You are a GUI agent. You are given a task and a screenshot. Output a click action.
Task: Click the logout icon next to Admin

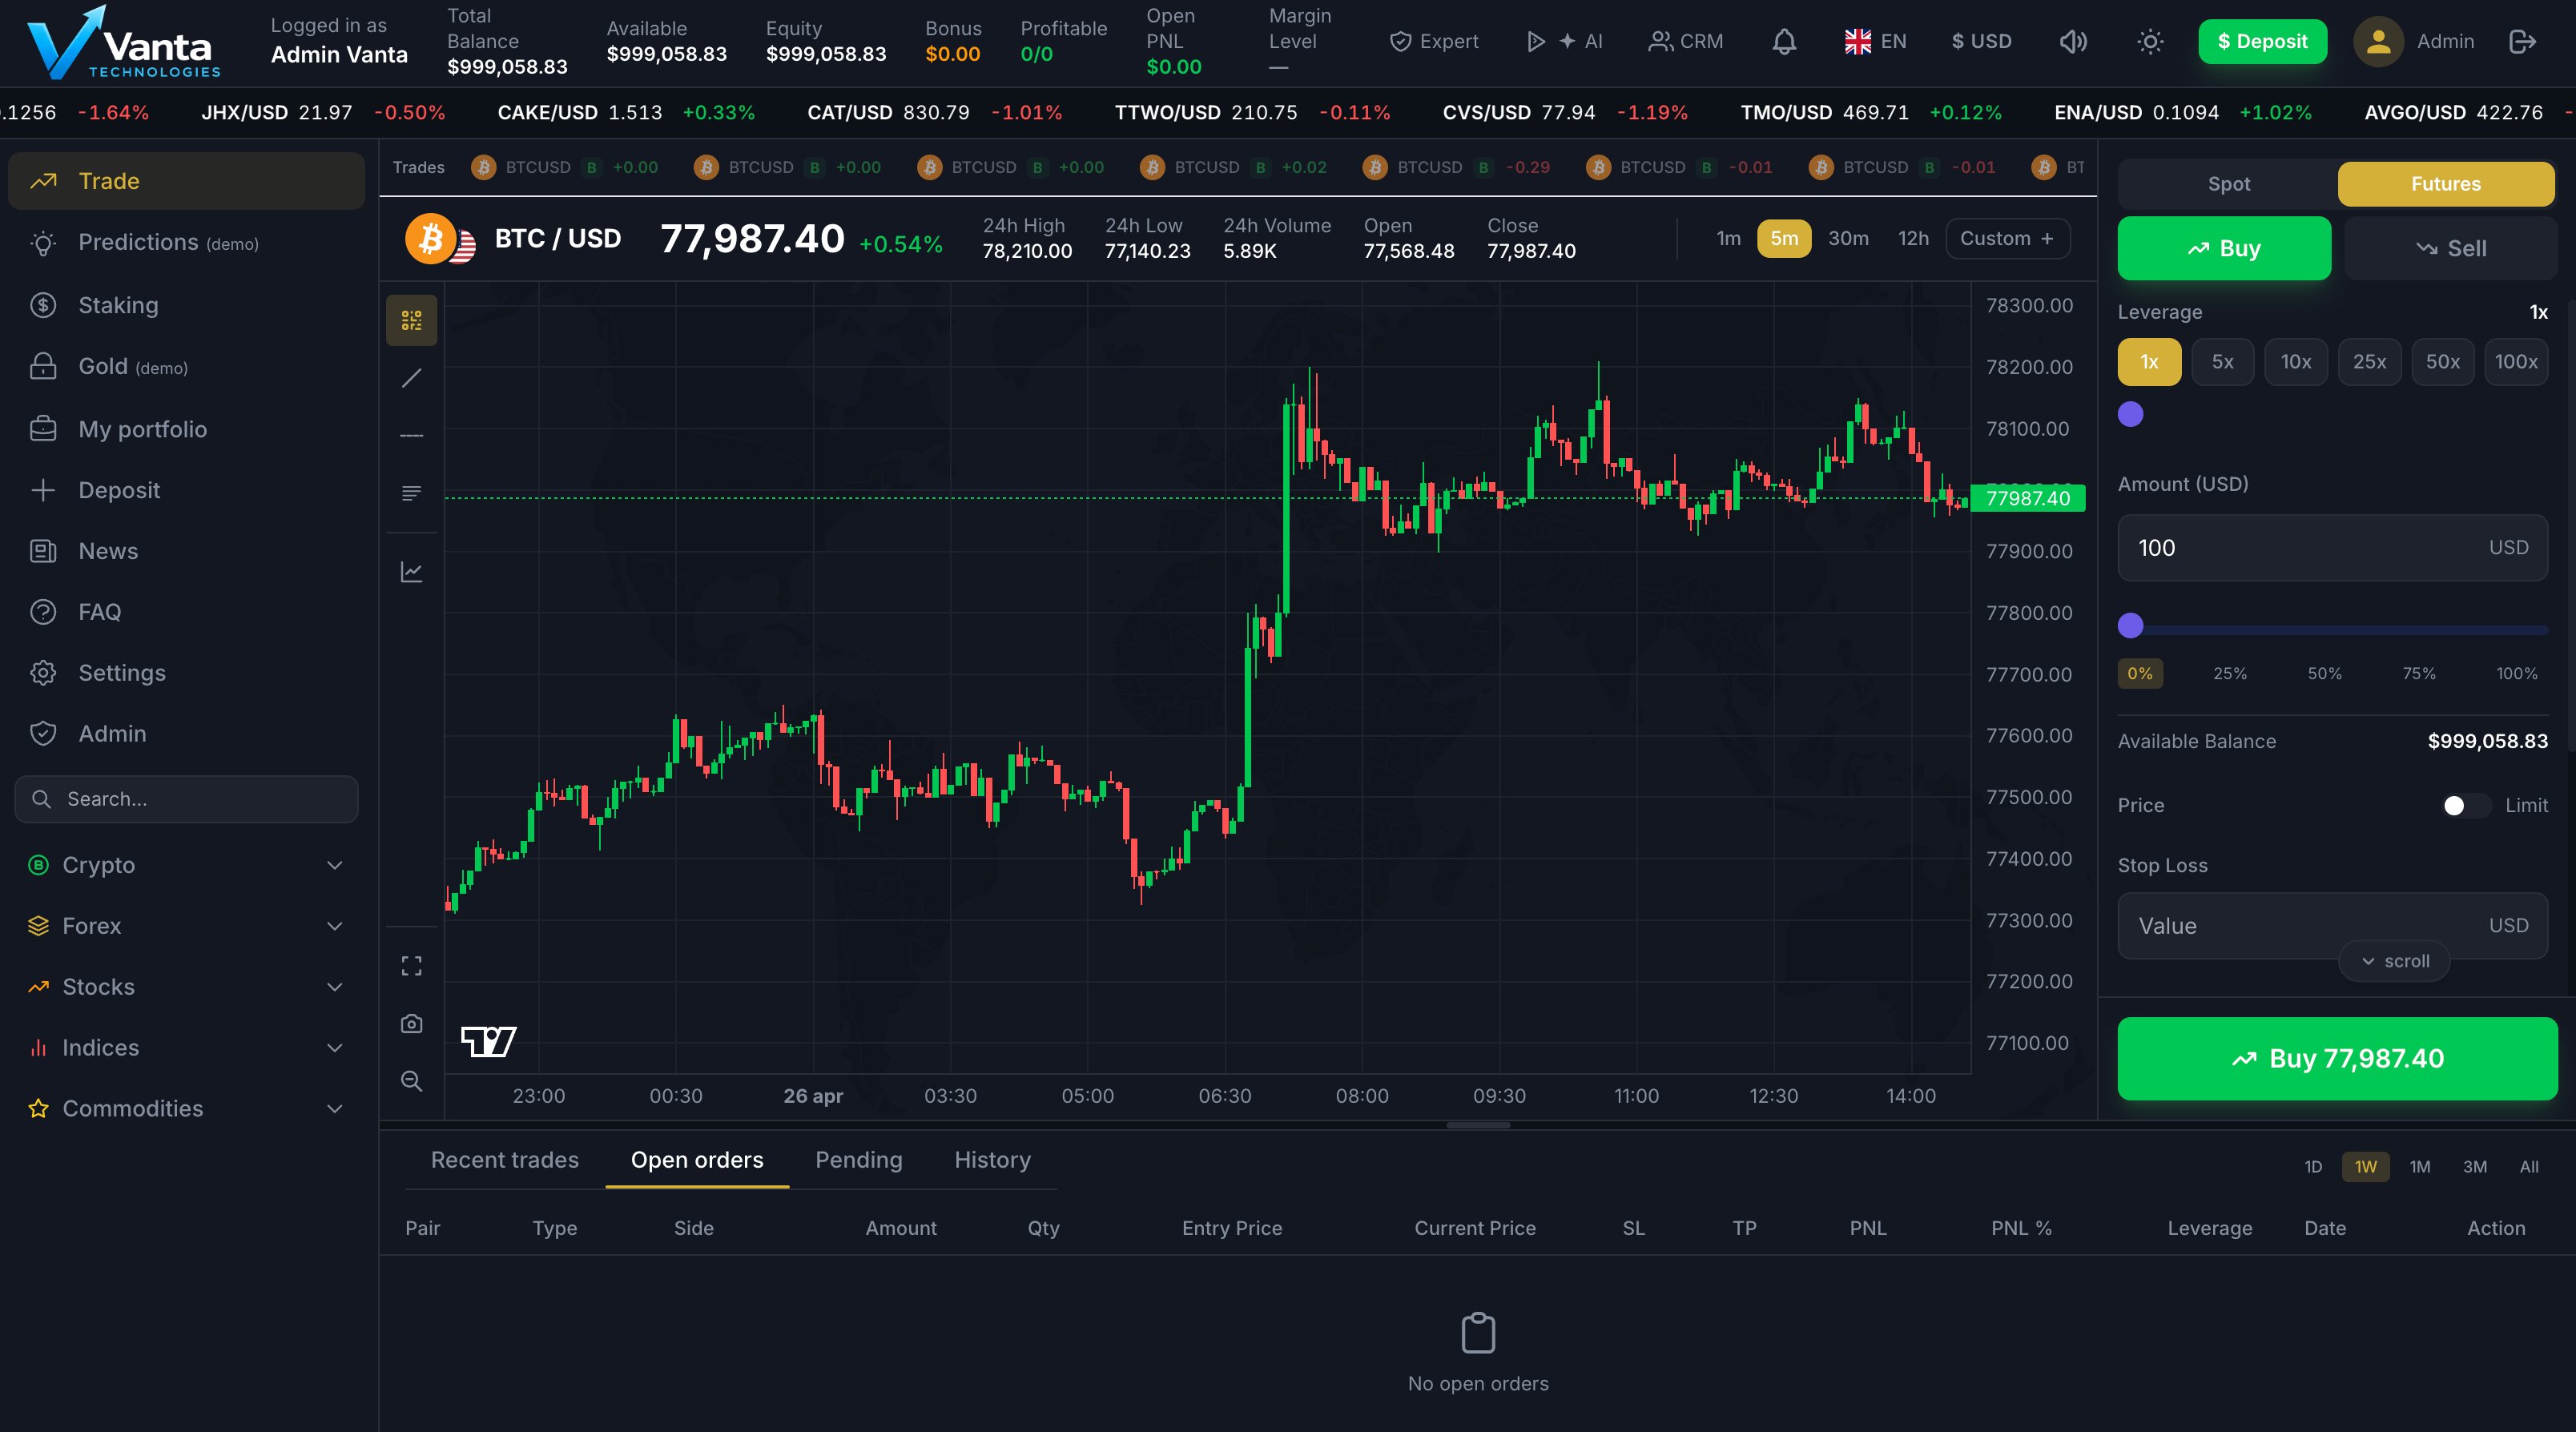(2523, 41)
